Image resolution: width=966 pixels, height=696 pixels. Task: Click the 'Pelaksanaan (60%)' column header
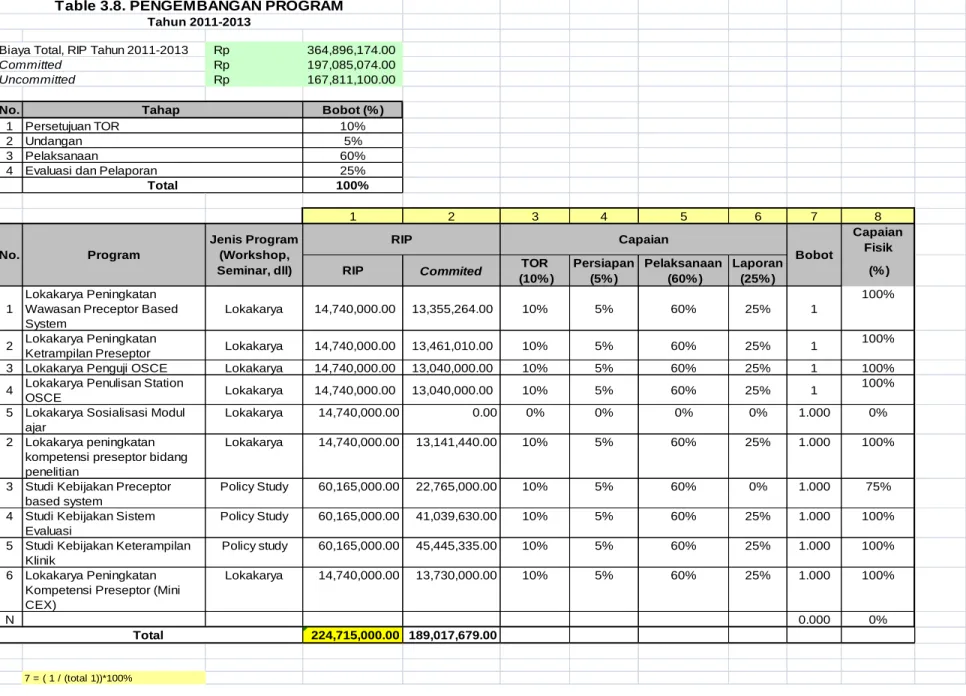pos(683,270)
